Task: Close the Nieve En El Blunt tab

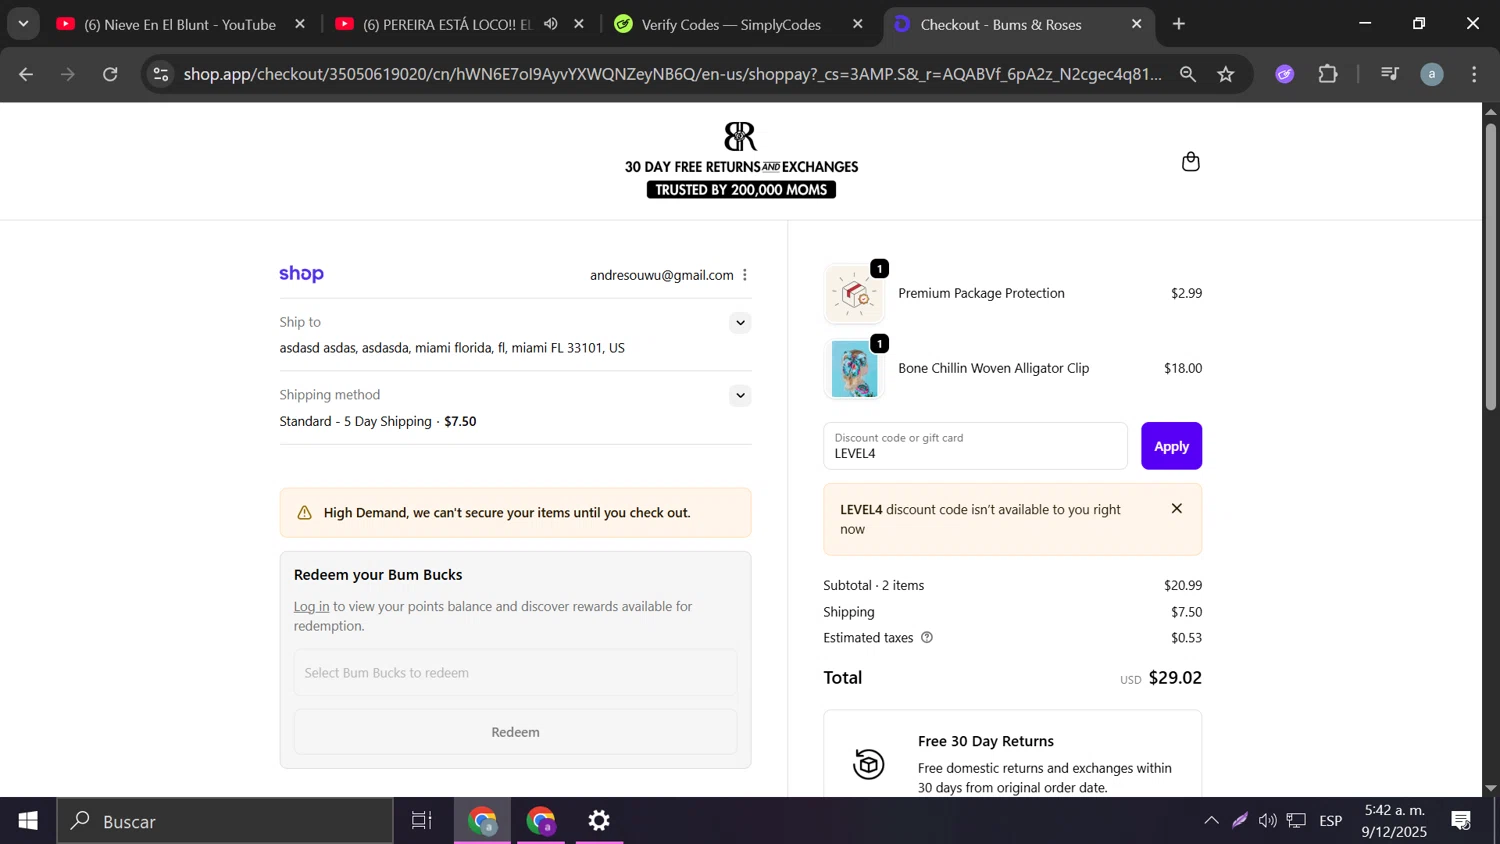Action: [x=300, y=24]
